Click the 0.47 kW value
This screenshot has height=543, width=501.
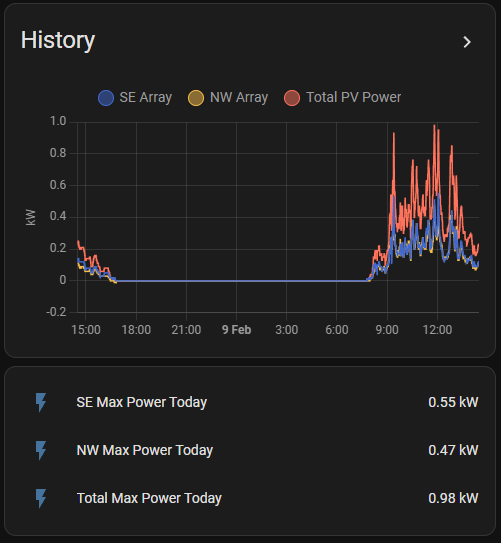pos(453,450)
